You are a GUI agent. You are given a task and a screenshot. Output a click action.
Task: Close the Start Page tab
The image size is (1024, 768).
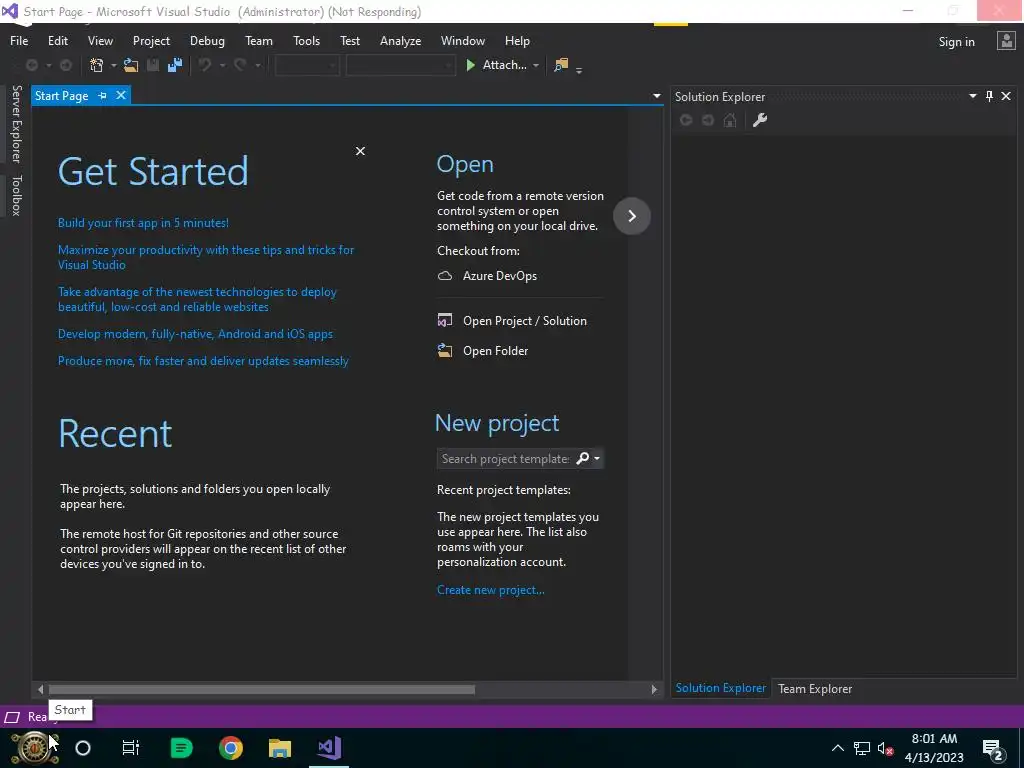coord(121,95)
